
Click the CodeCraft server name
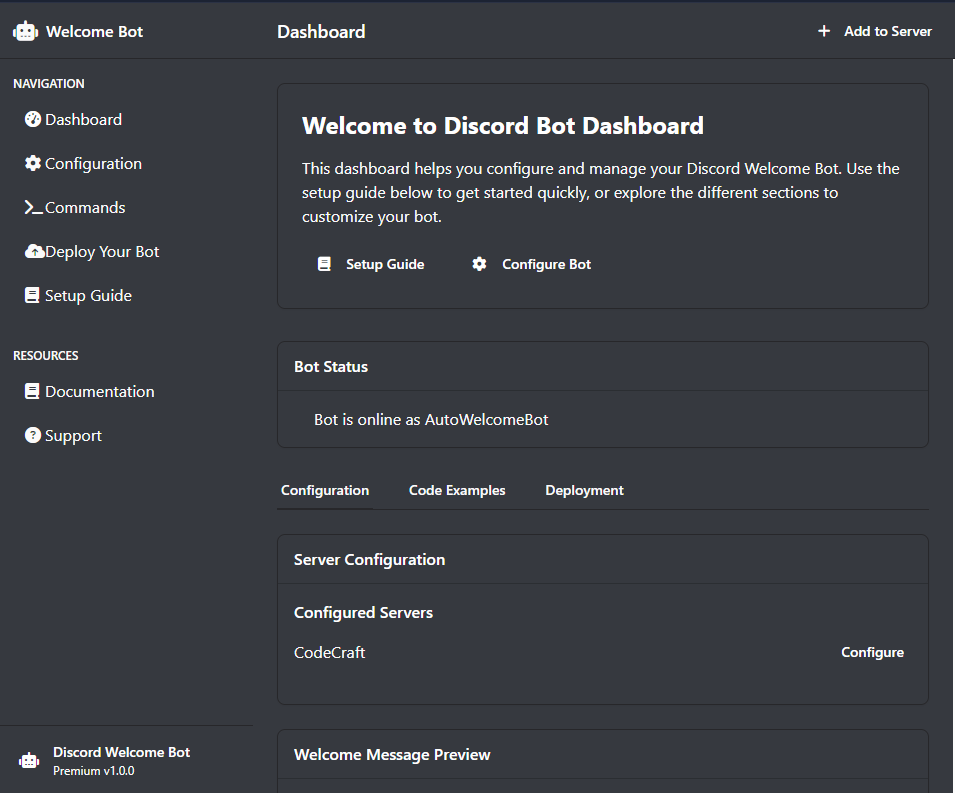[330, 653]
